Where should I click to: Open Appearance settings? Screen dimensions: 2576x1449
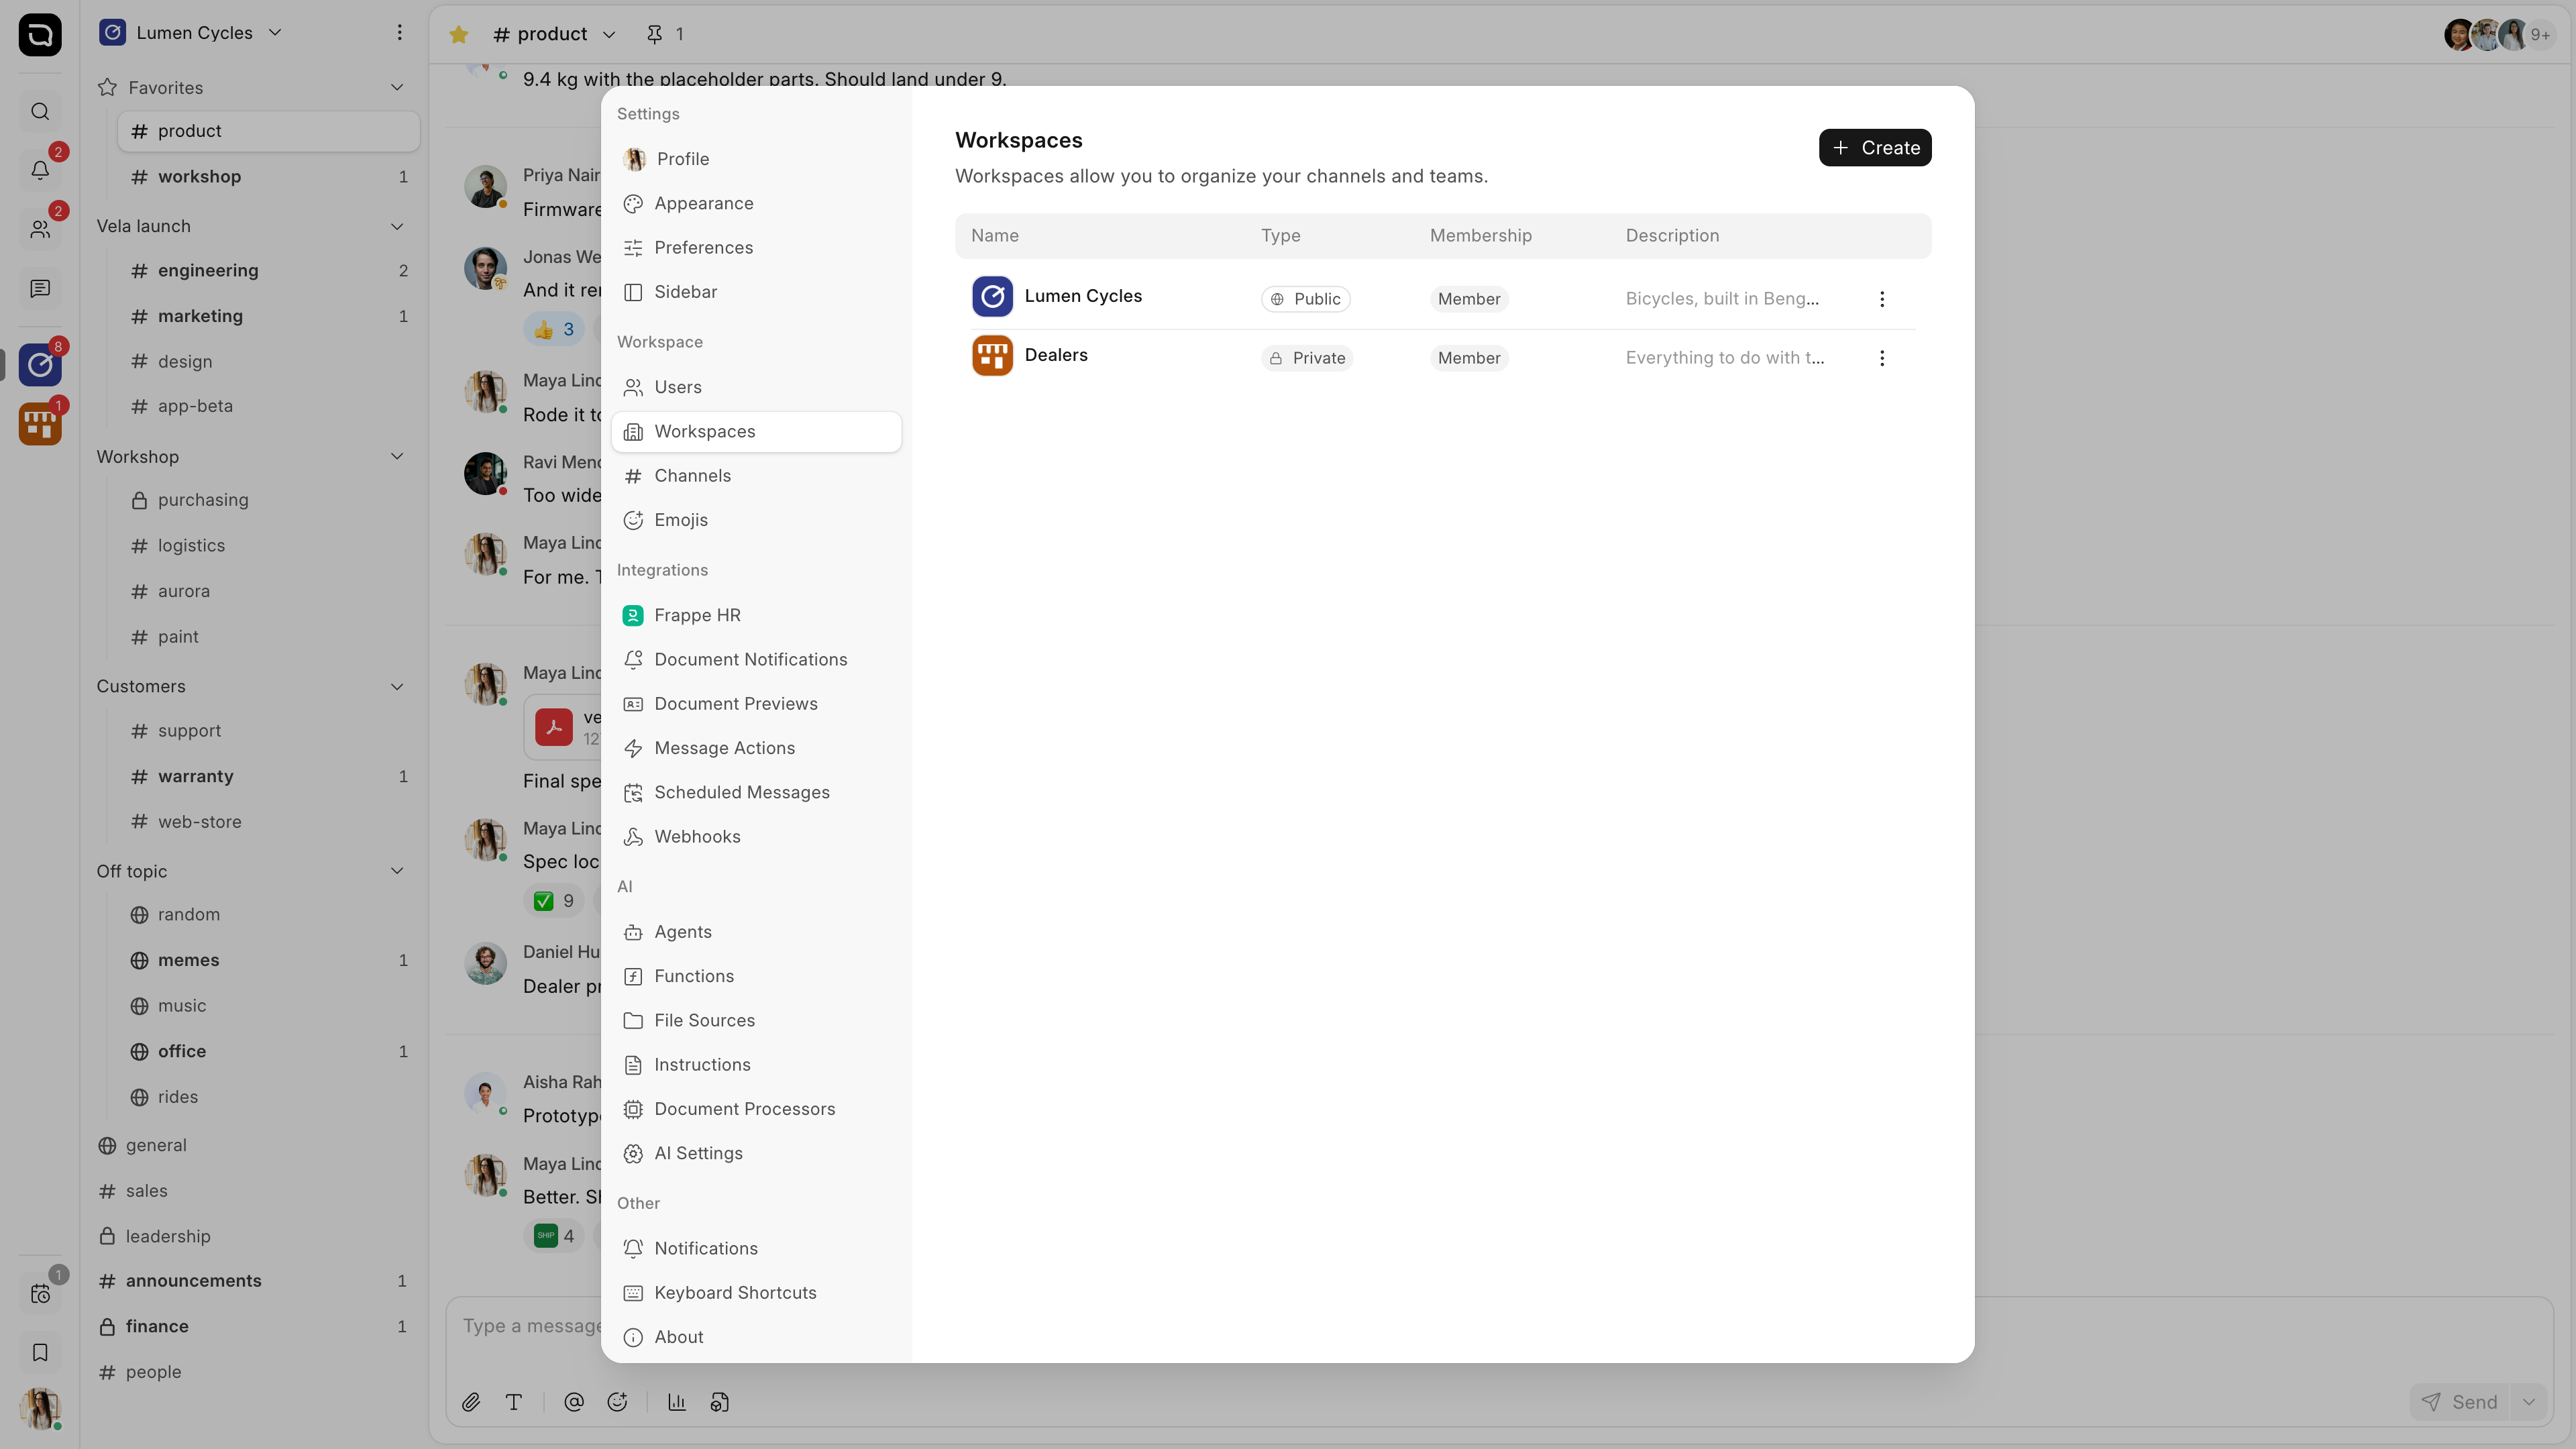tap(756, 204)
